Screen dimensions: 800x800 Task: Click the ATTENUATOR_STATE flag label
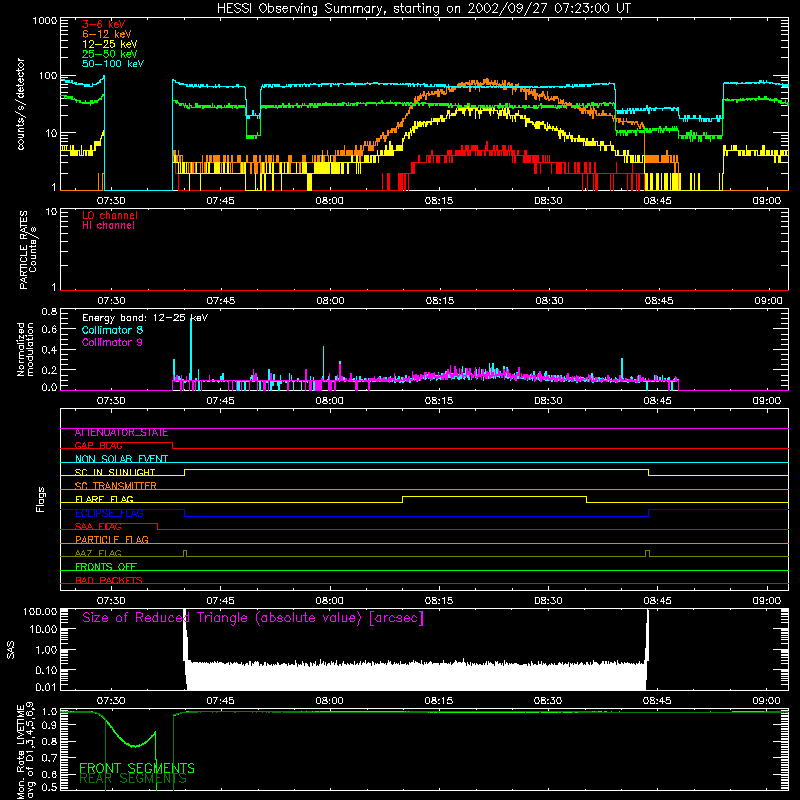(x=121, y=433)
